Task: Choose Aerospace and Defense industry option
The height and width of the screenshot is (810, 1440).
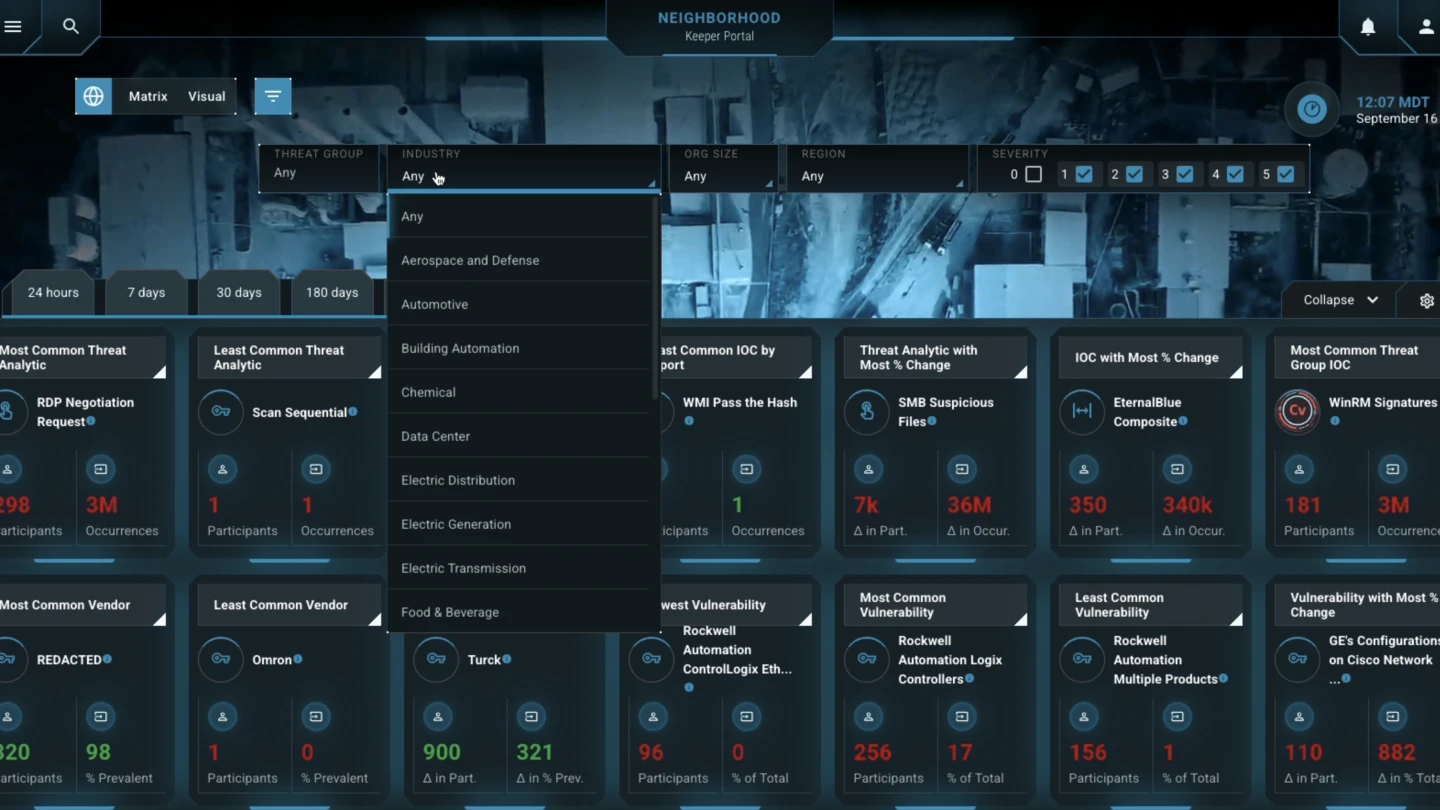Action: [470, 260]
